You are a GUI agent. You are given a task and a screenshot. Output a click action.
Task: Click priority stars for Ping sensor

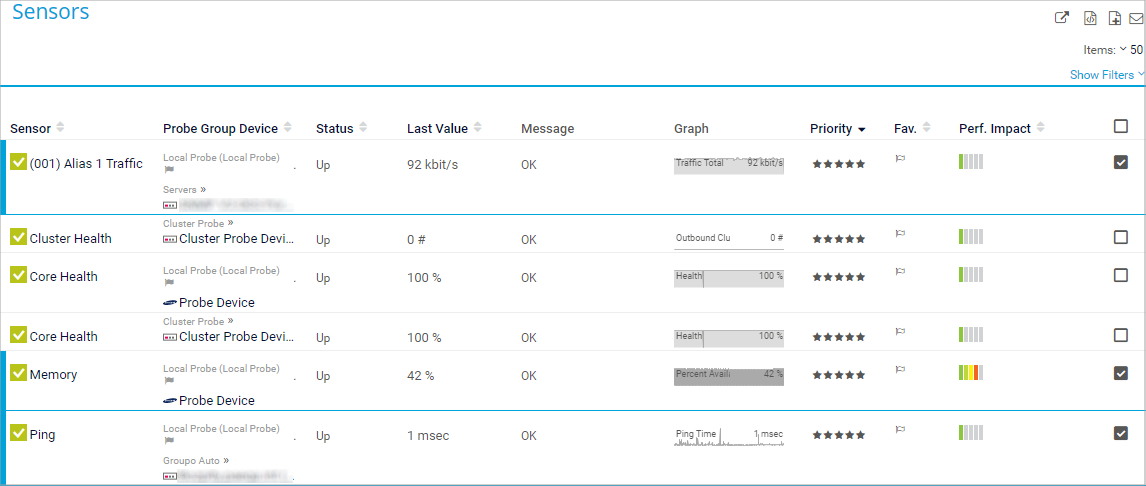pyautogui.click(x=838, y=436)
